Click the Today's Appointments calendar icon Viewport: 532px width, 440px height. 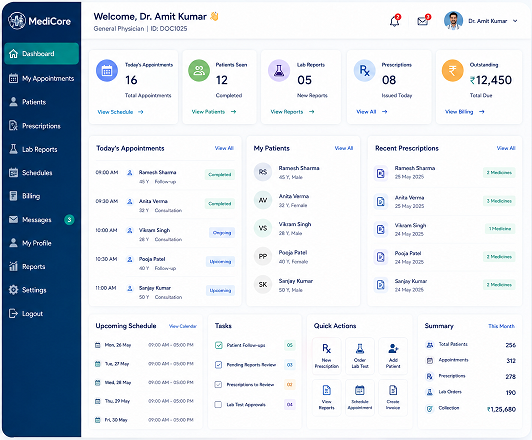(x=107, y=71)
